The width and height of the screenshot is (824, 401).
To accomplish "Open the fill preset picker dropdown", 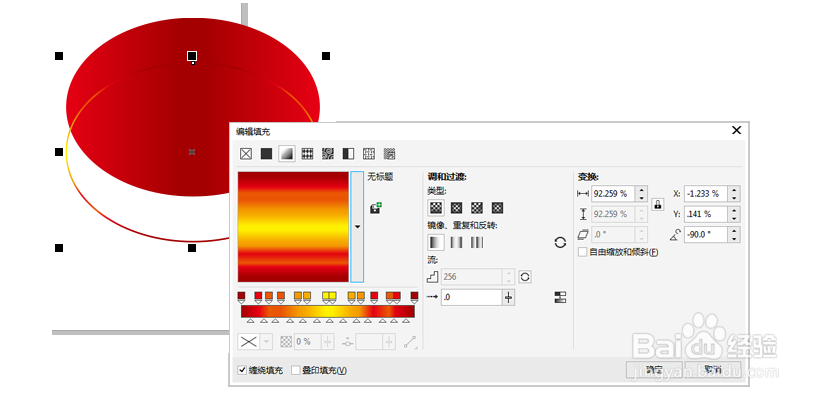I will click(357, 227).
